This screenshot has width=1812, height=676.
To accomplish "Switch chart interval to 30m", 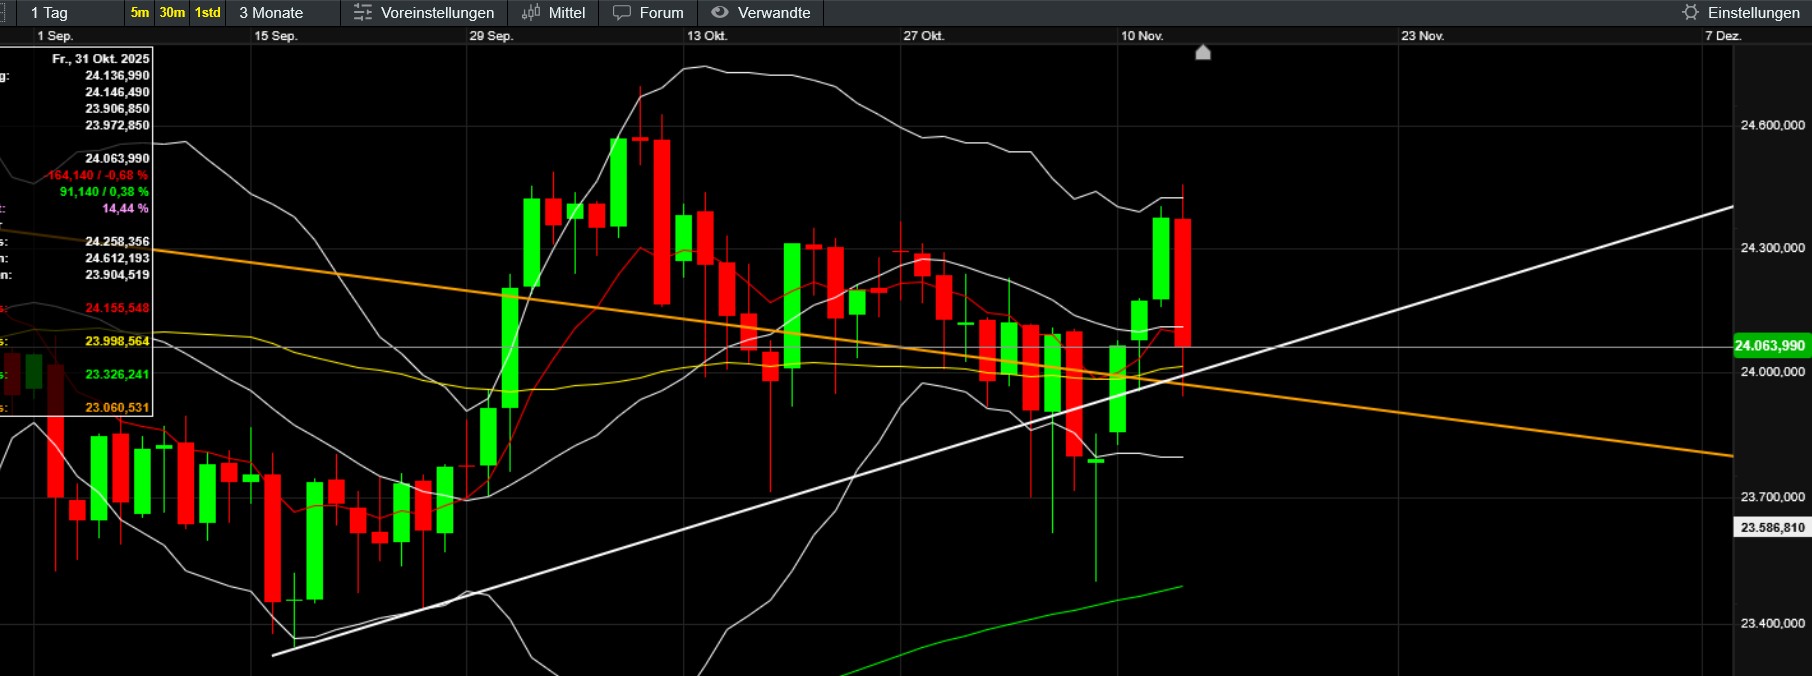I will pos(172,13).
